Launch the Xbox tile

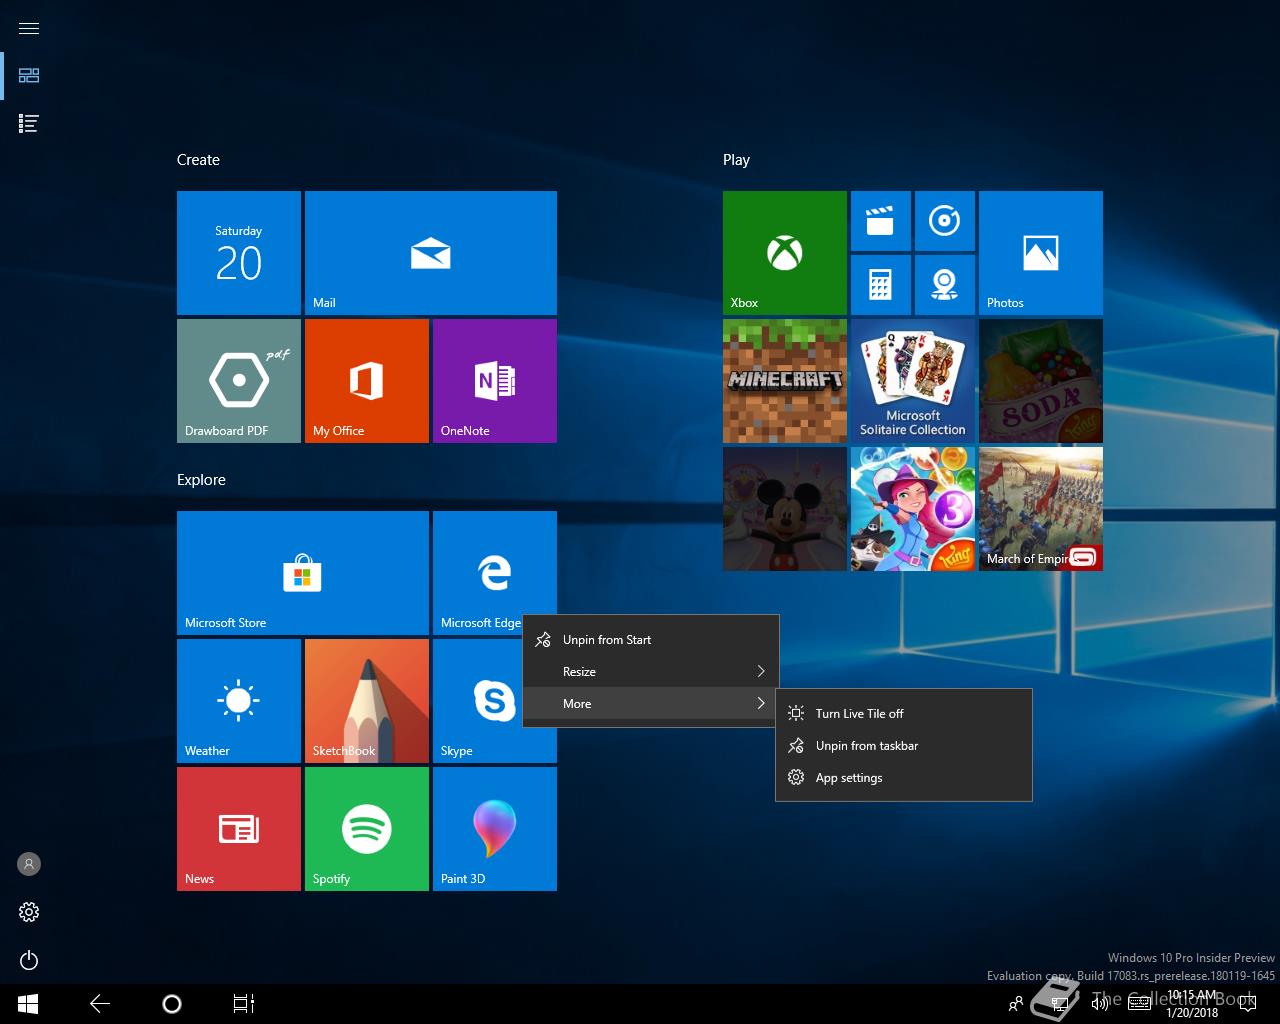coord(785,253)
